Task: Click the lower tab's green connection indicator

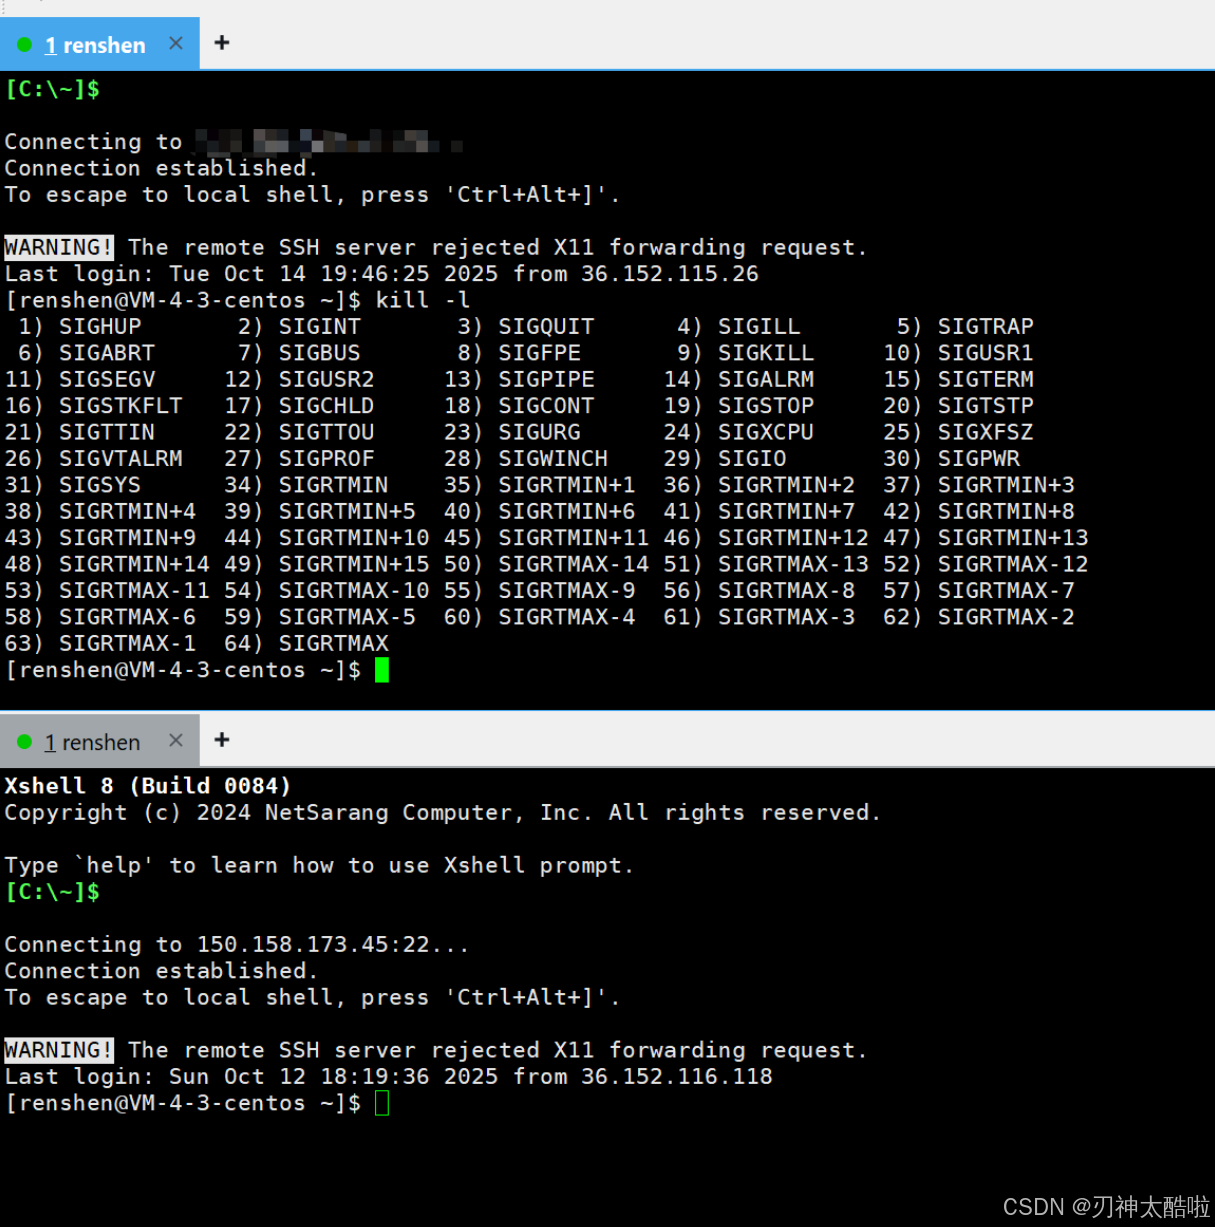Action: click(25, 742)
